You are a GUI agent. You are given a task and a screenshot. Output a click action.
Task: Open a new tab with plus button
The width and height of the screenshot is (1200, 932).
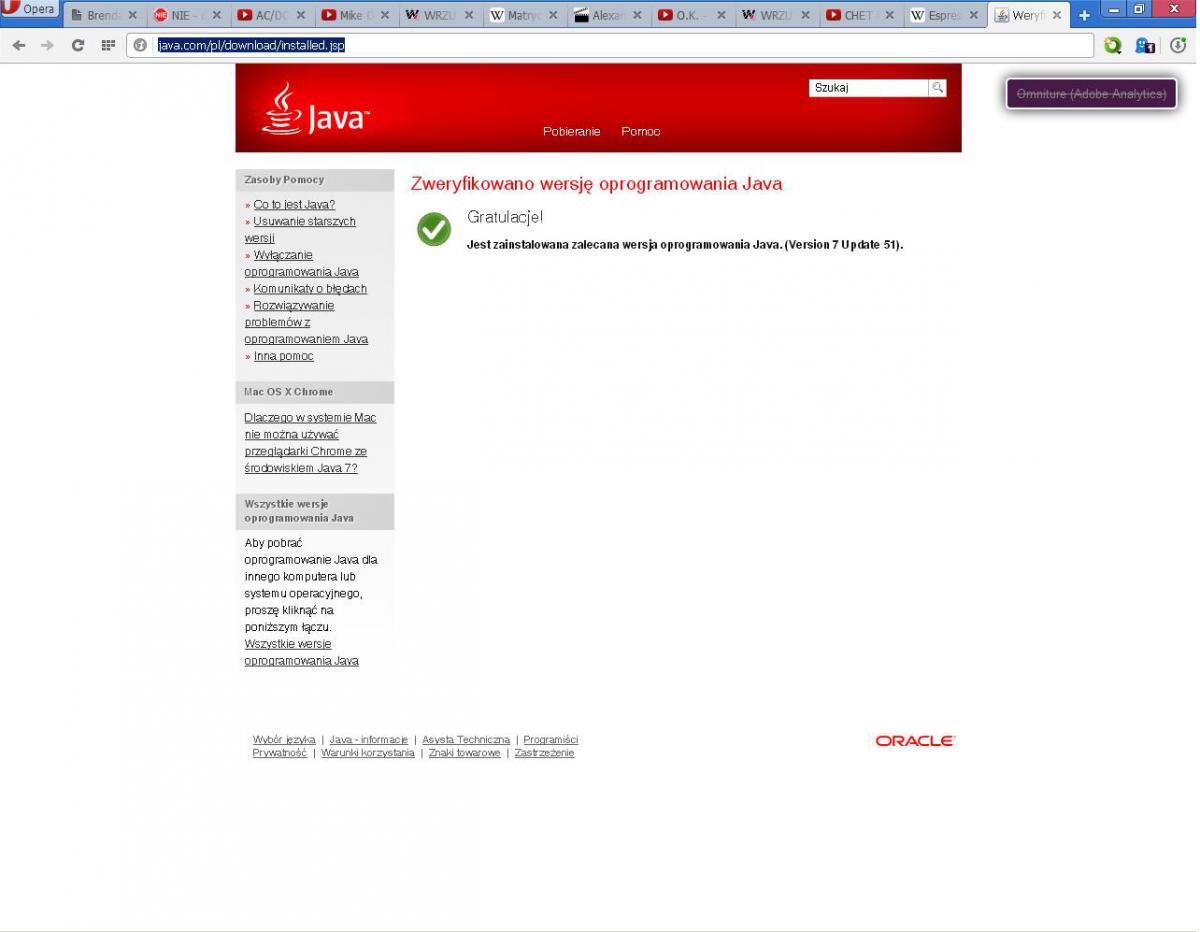click(1084, 15)
